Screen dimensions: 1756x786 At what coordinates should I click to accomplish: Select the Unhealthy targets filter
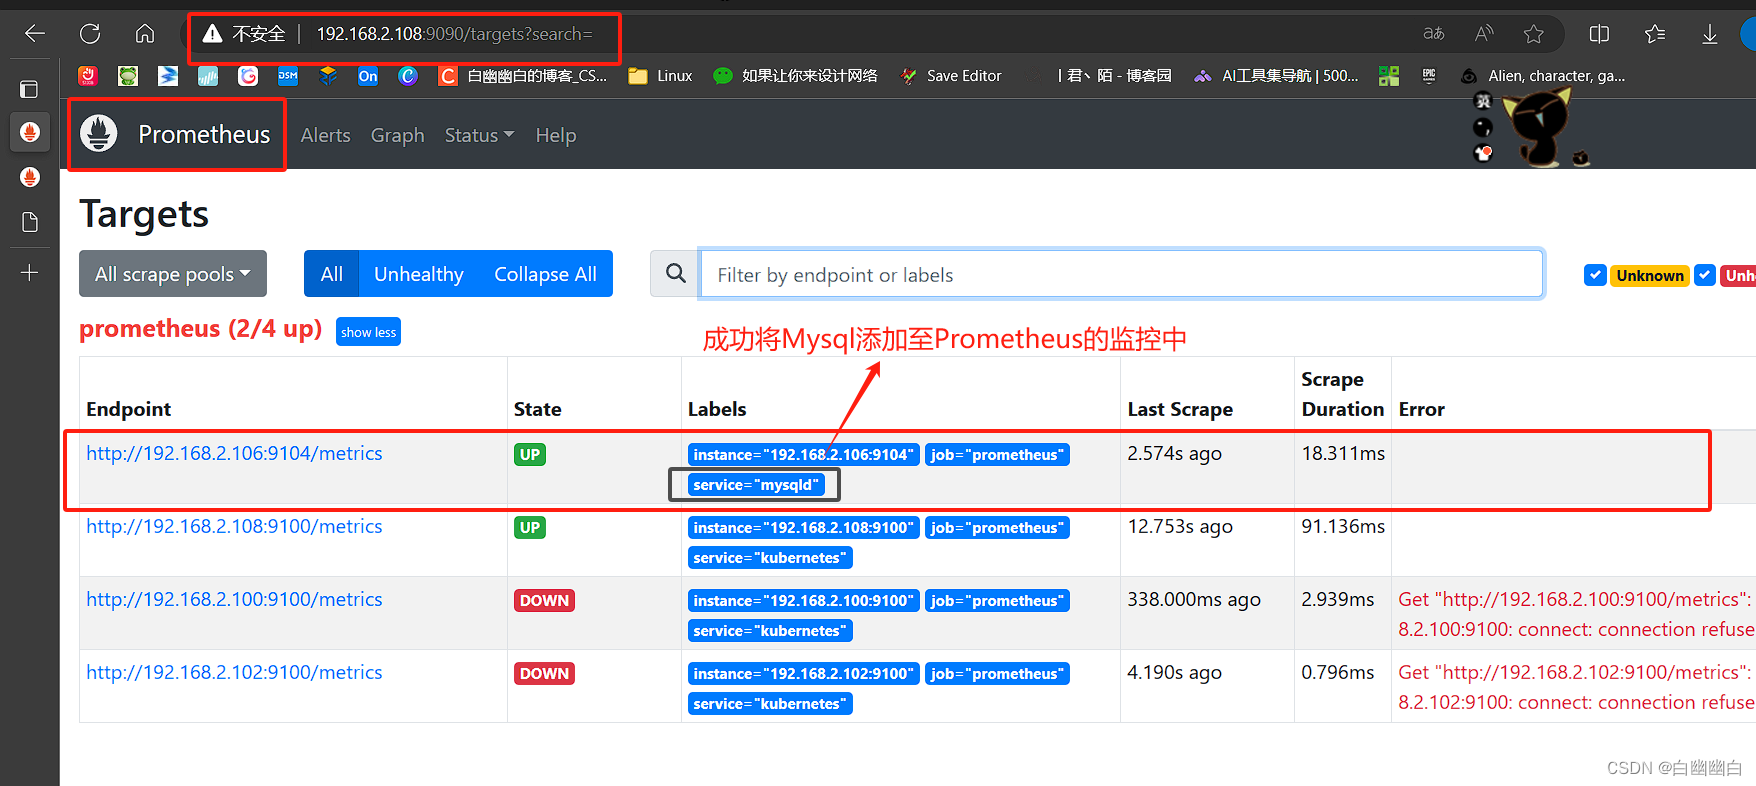tap(419, 274)
